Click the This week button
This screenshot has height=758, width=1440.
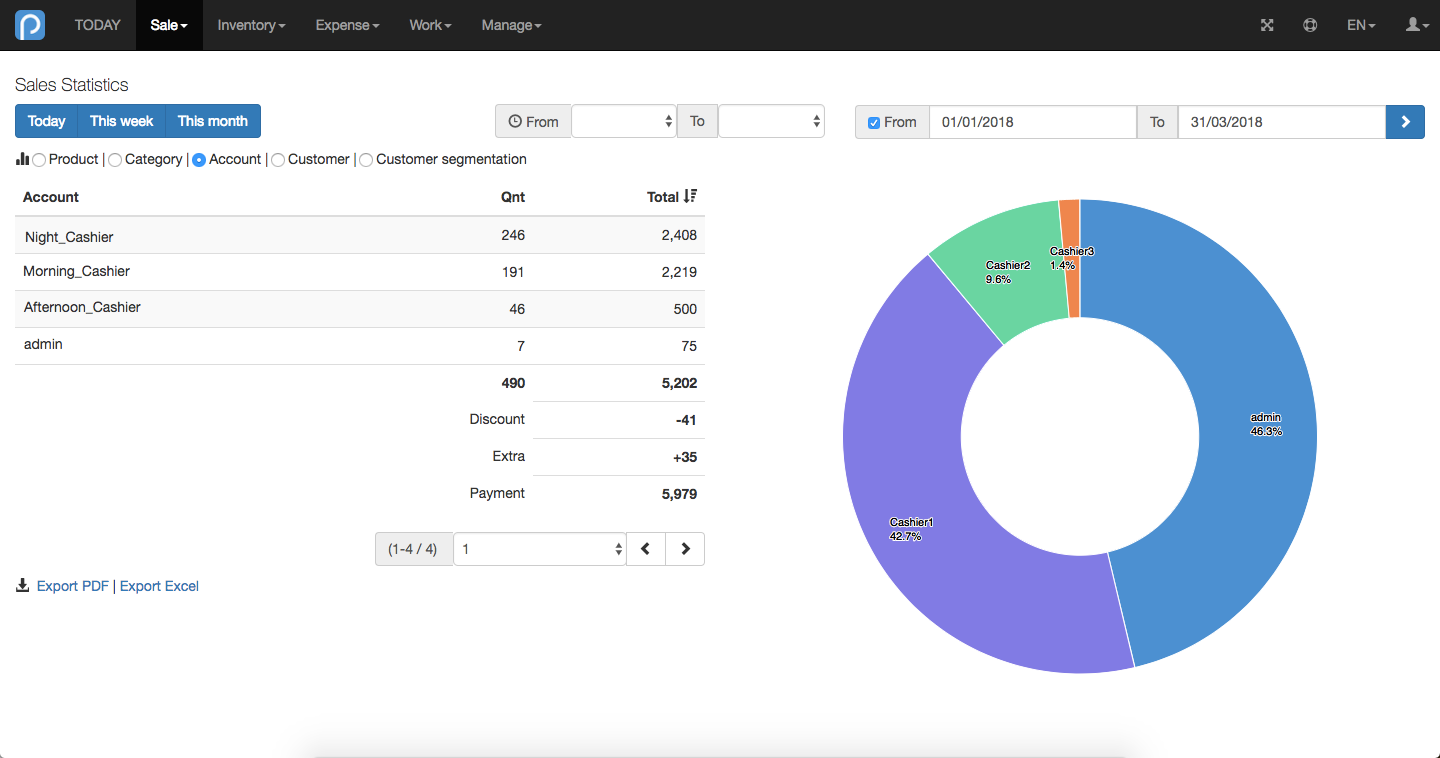click(x=121, y=121)
